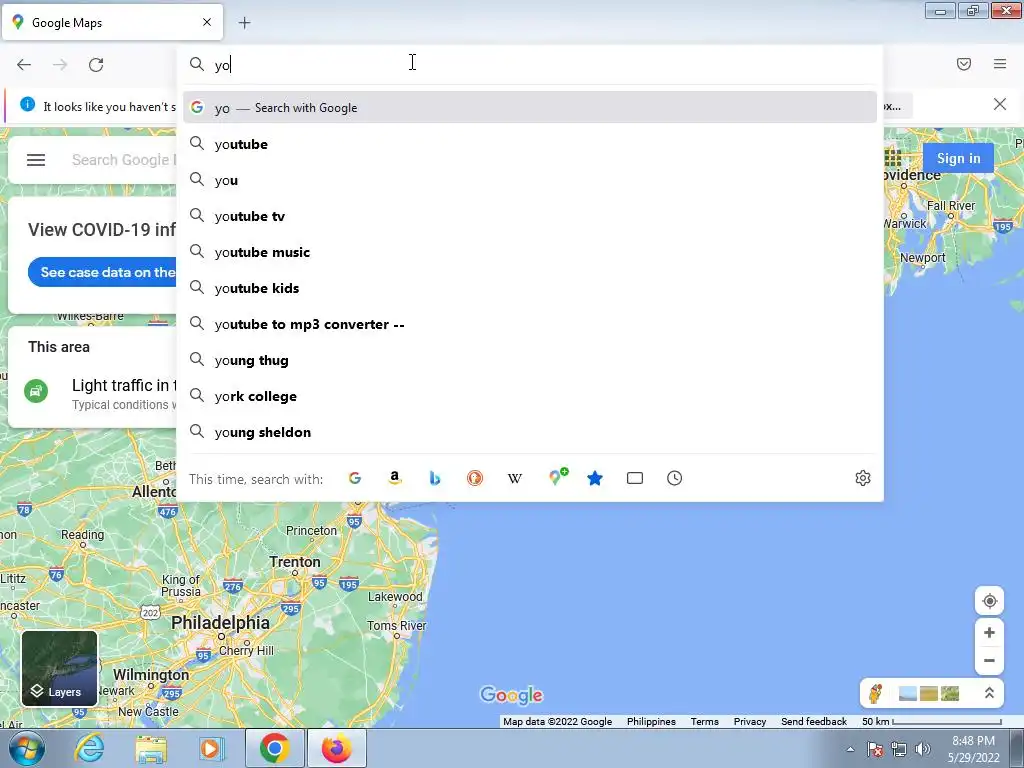Screen dimensions: 1024x768
Task: Select the 'youtube kids' suggestion
Action: click(x=530, y=287)
